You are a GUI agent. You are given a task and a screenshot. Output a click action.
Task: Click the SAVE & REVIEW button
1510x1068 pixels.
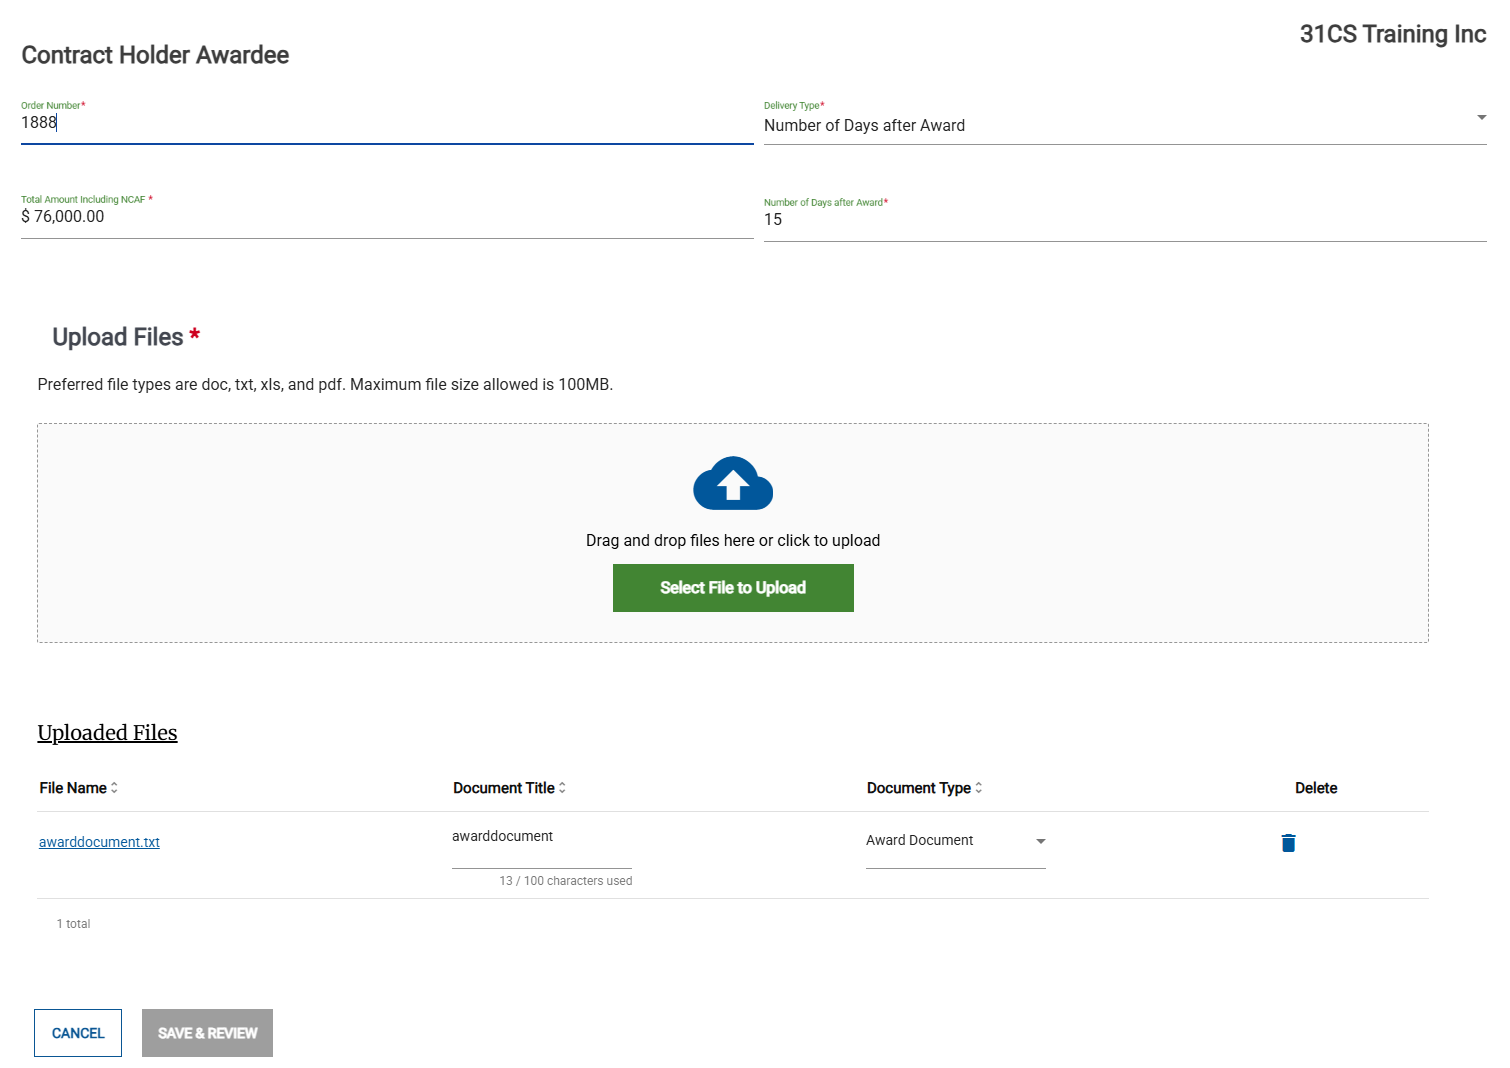(207, 1033)
